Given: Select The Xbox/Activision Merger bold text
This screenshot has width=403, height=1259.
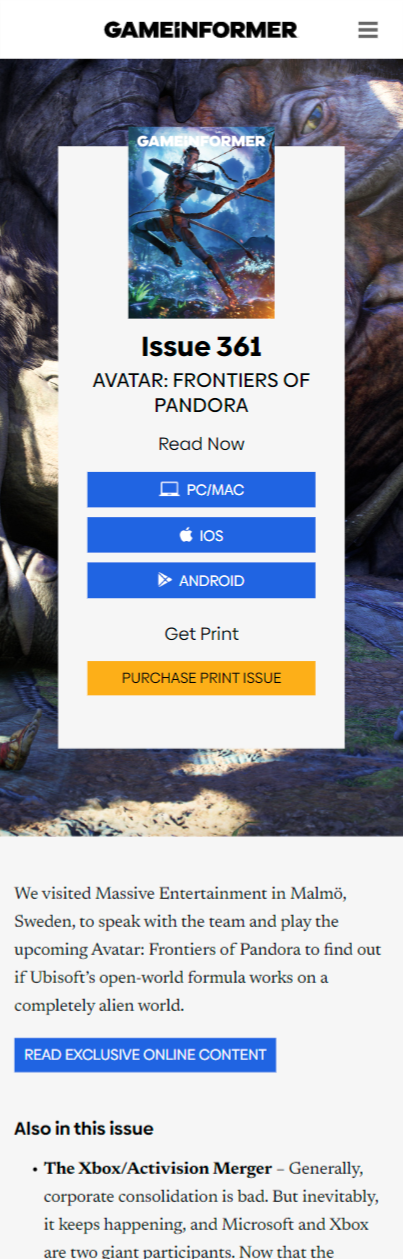Looking at the screenshot, I should [x=158, y=1168].
